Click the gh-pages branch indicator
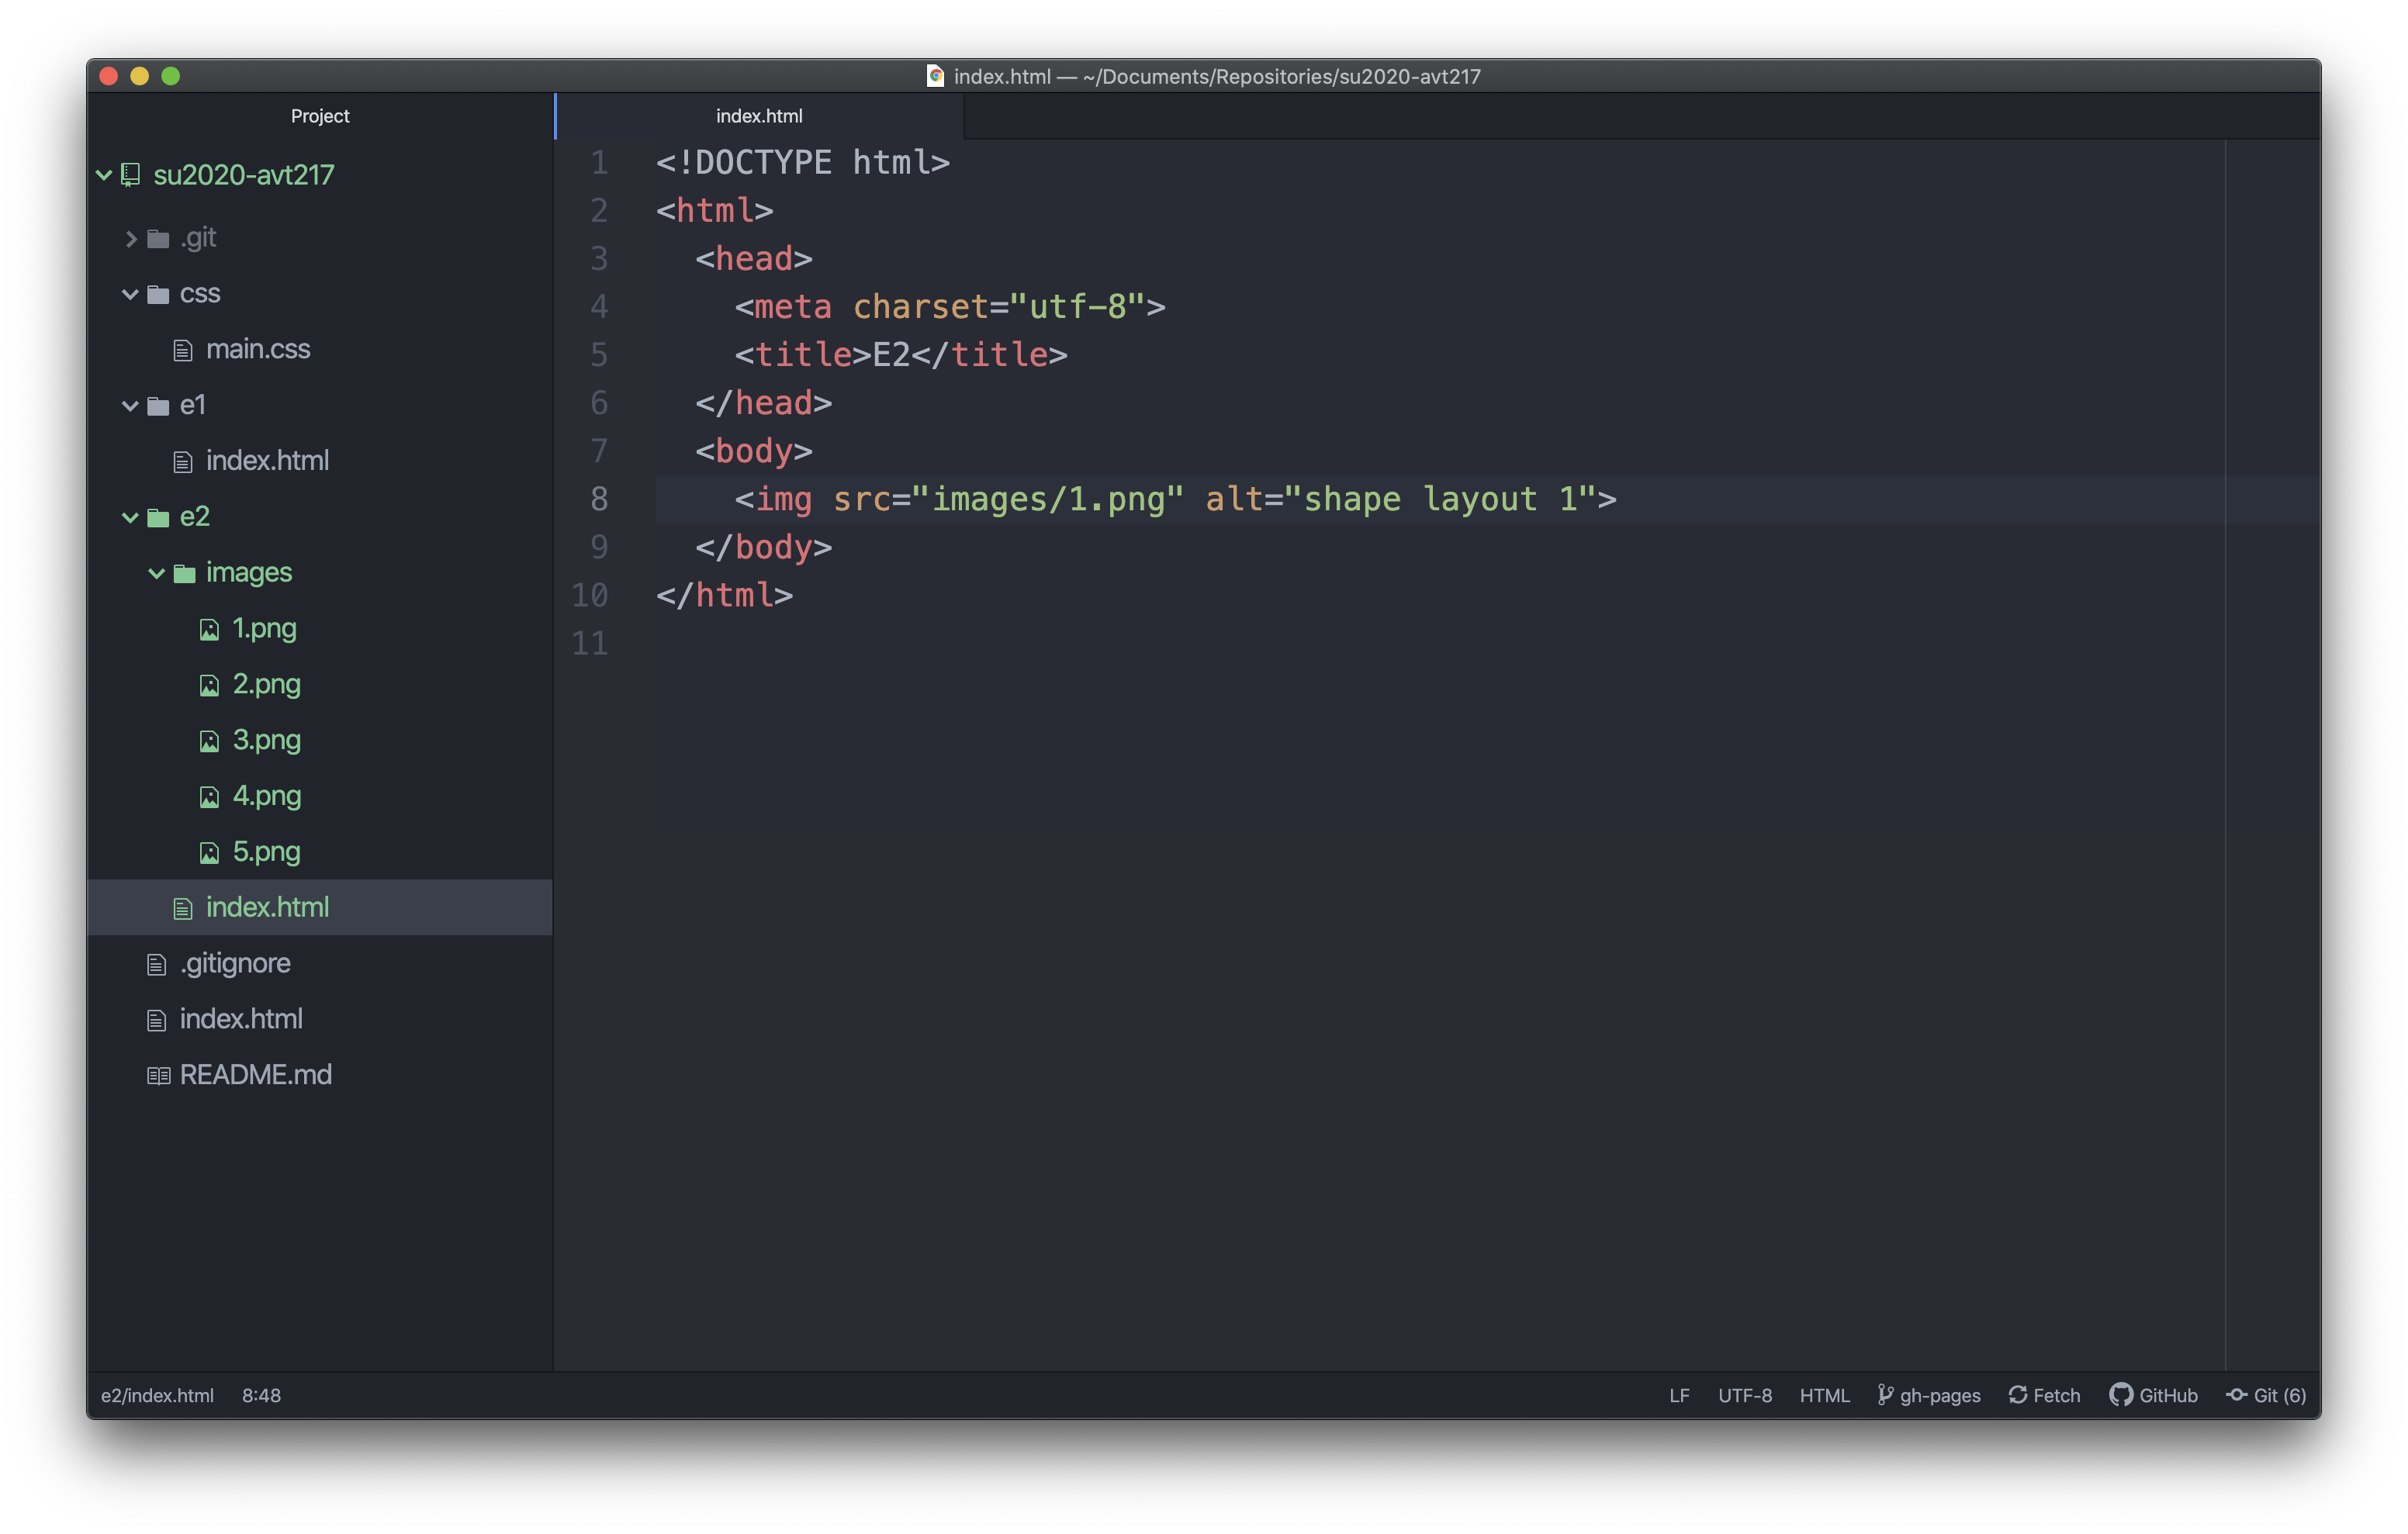This screenshot has height=1534, width=2408. coord(1924,1395)
